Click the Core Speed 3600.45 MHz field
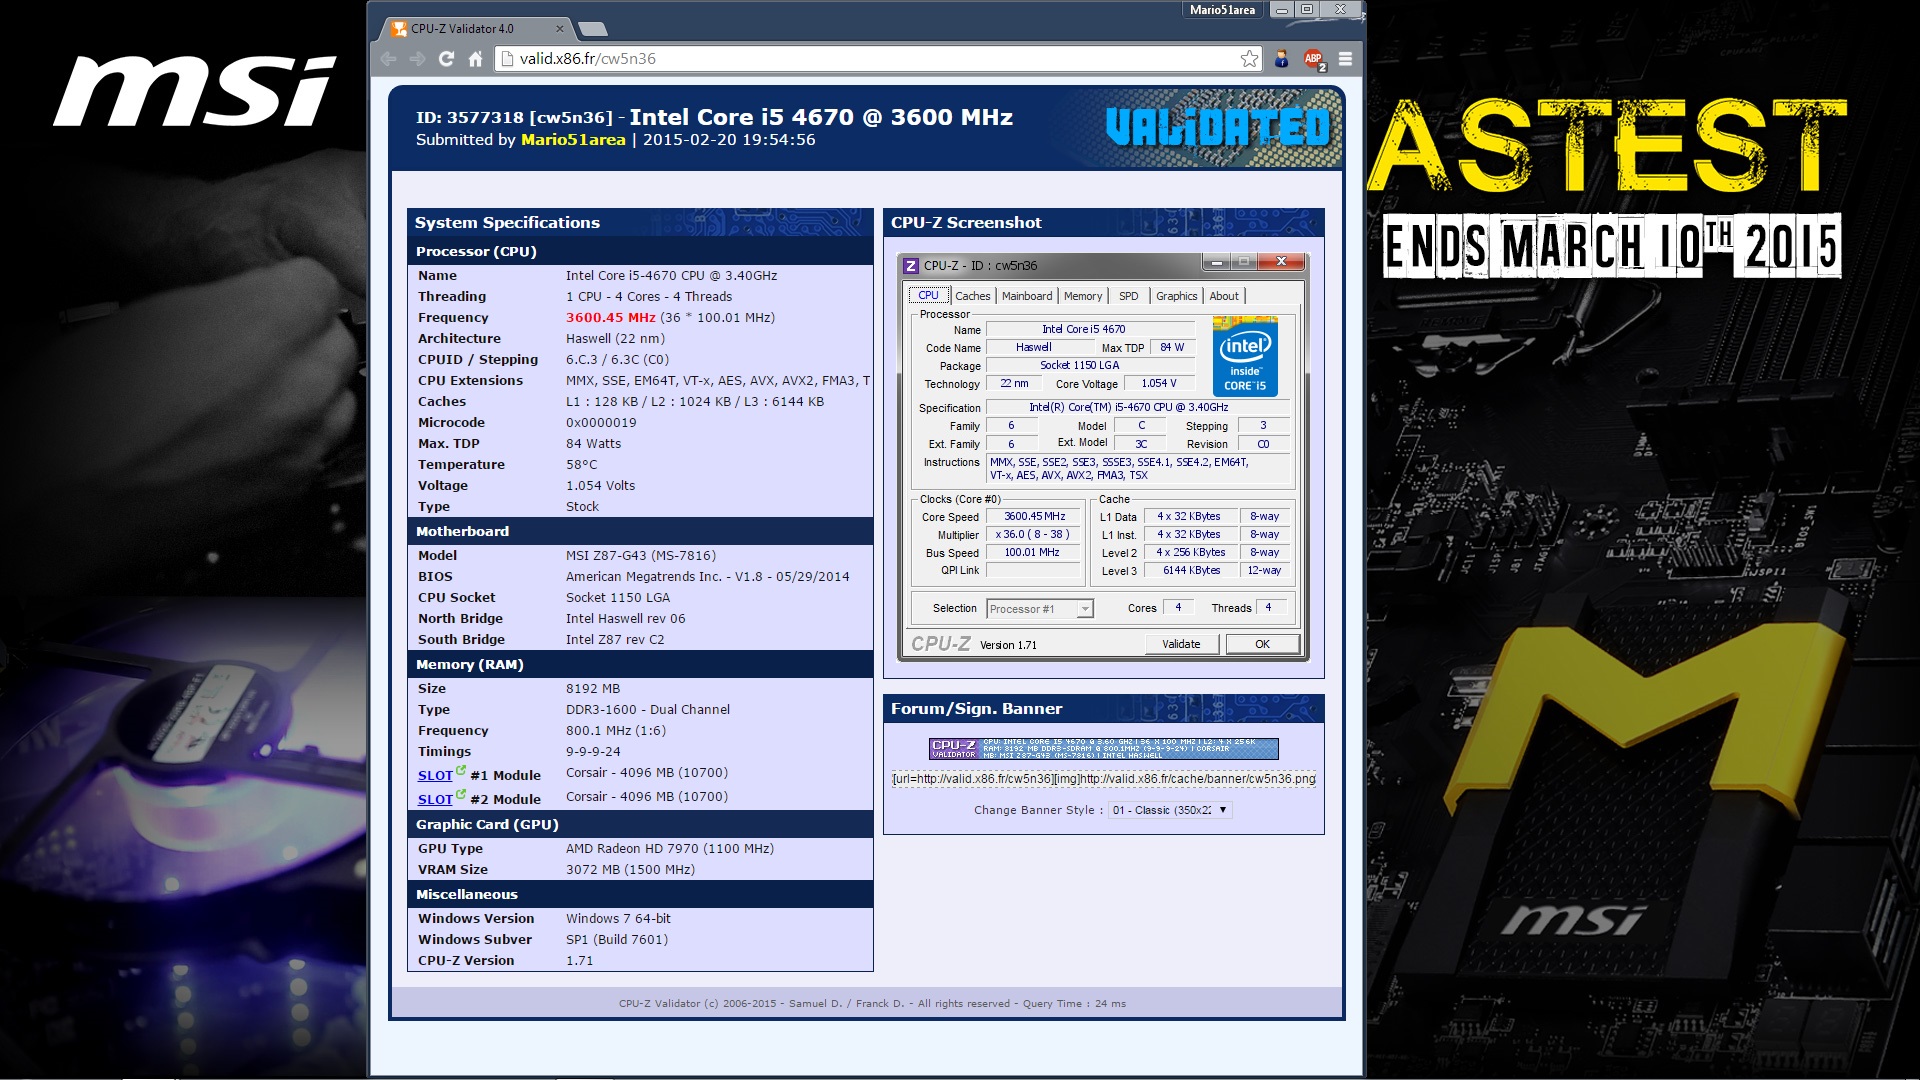The image size is (1920, 1080). click(1034, 517)
